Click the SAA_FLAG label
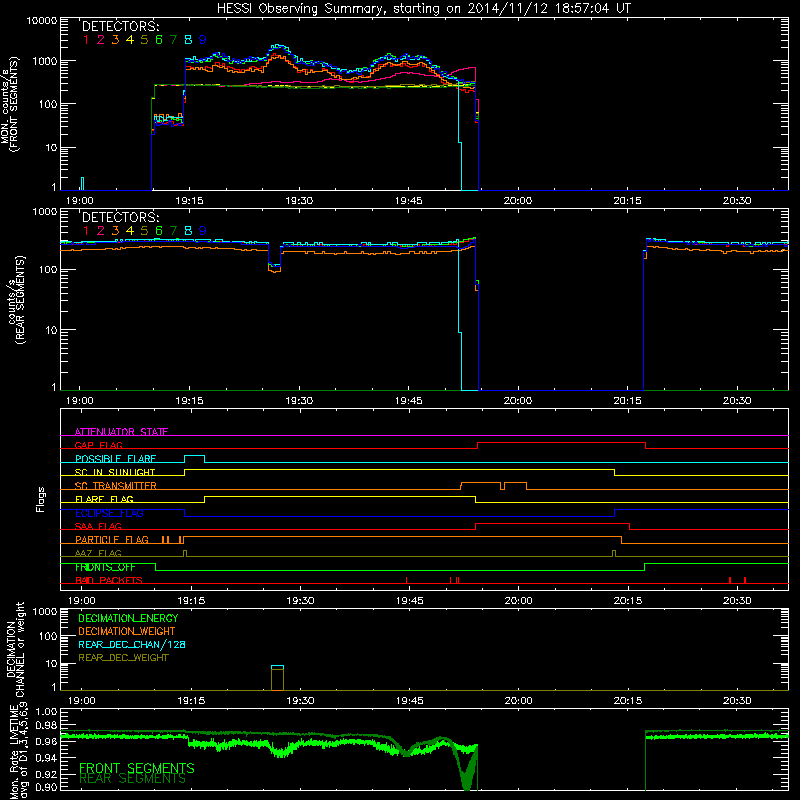 pyautogui.click(x=98, y=526)
